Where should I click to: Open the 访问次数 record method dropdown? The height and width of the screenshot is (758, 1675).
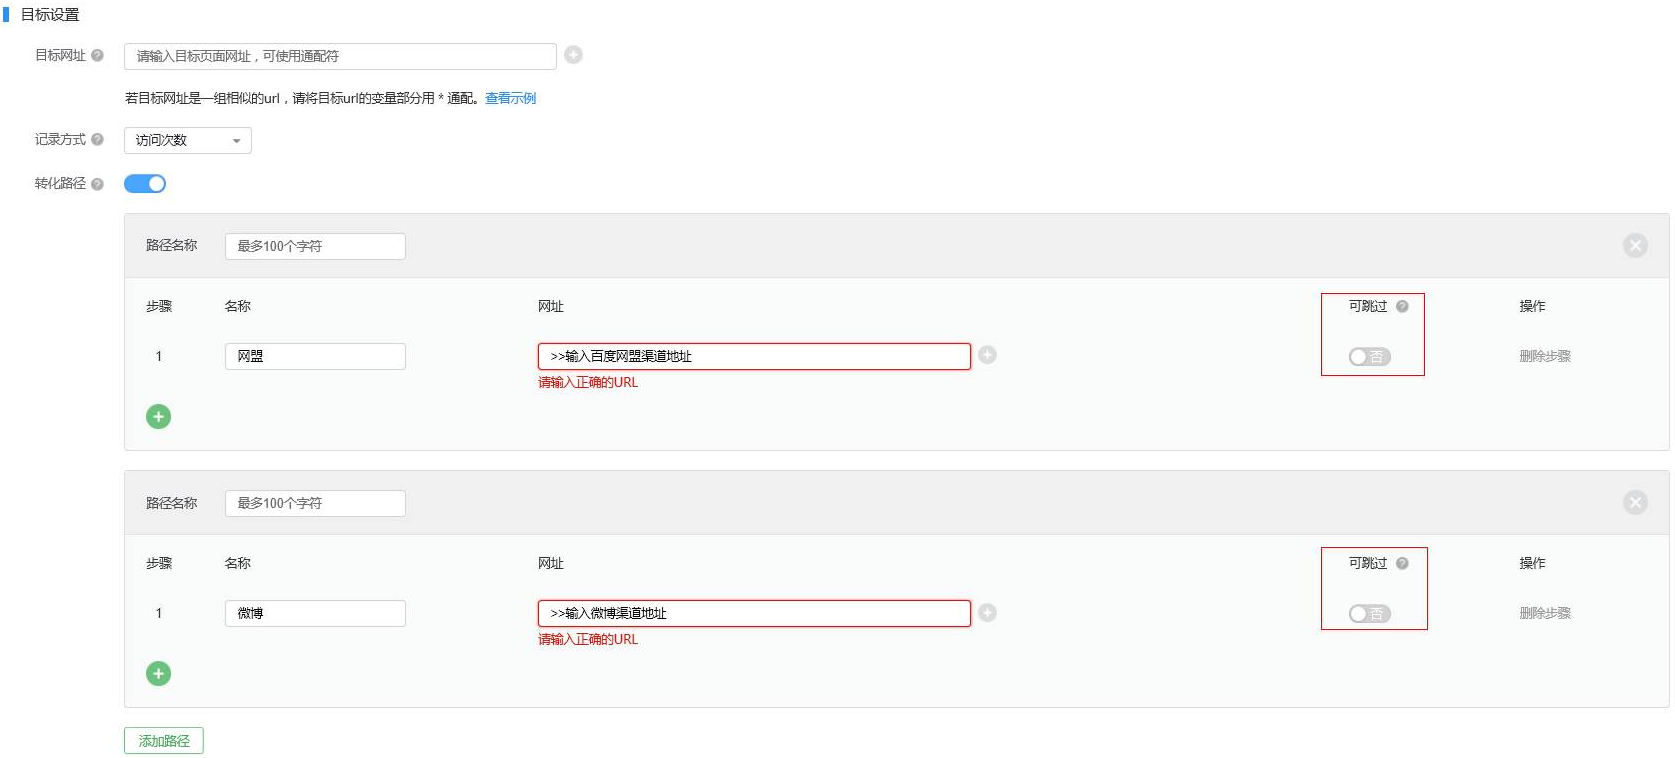(187, 141)
